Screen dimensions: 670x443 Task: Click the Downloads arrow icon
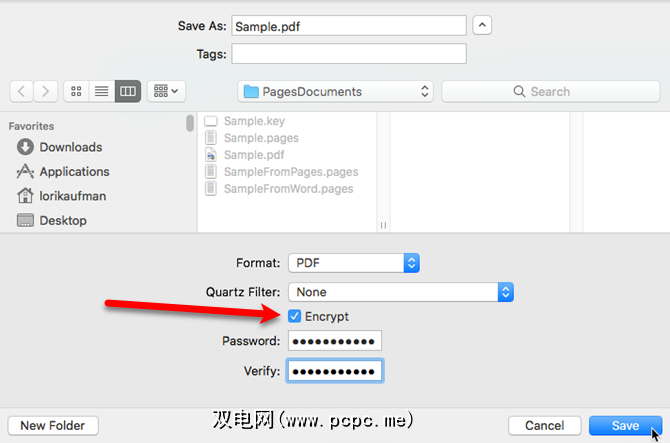[25, 147]
